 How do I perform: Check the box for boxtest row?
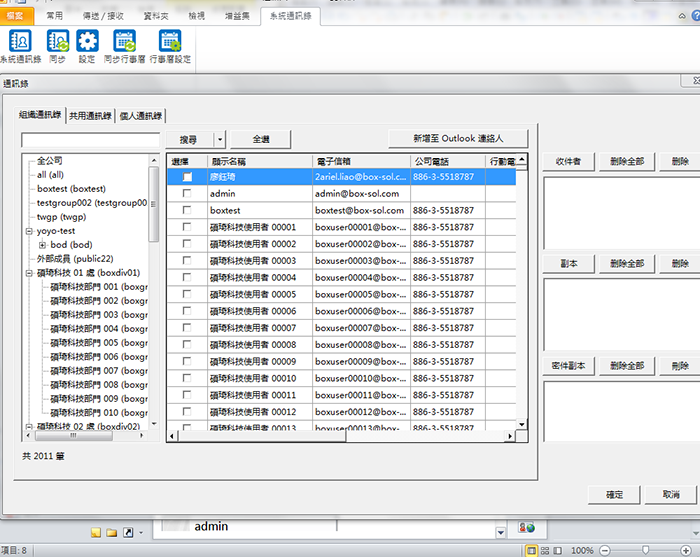click(187, 210)
